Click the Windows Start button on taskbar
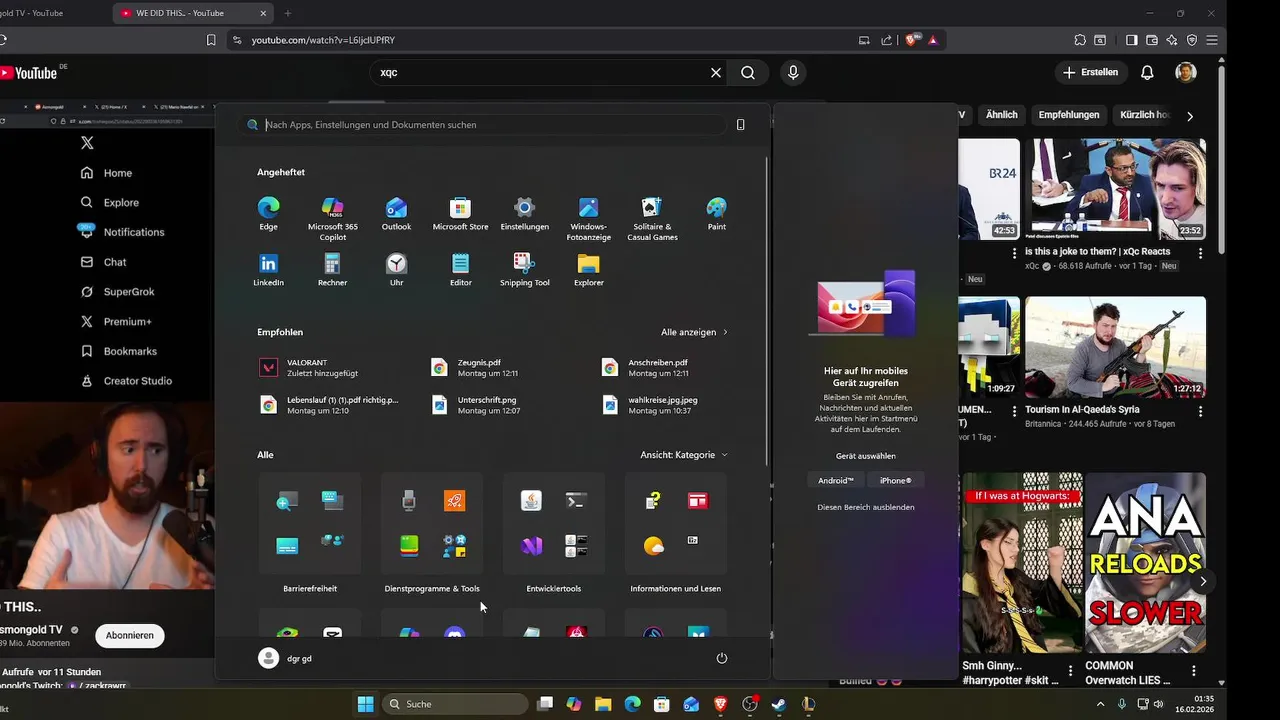 (x=365, y=704)
